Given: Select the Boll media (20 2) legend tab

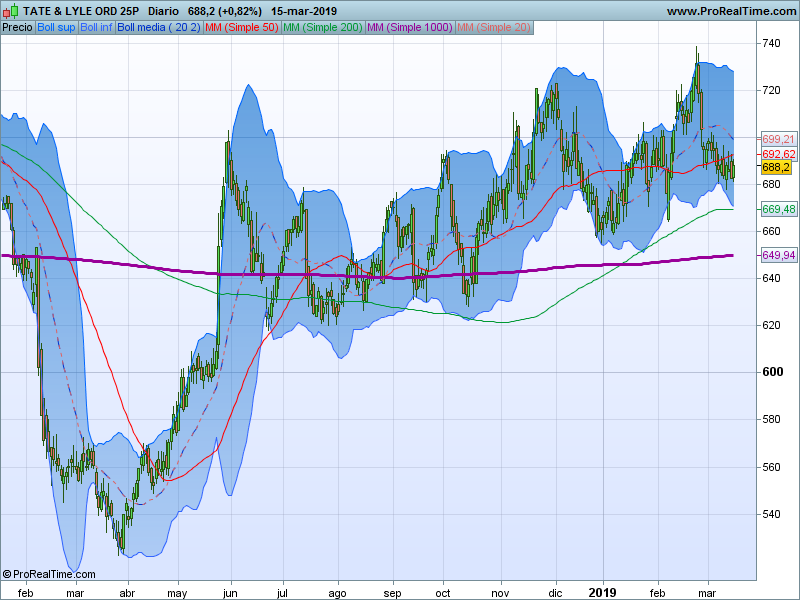Looking at the screenshot, I should (159, 28).
